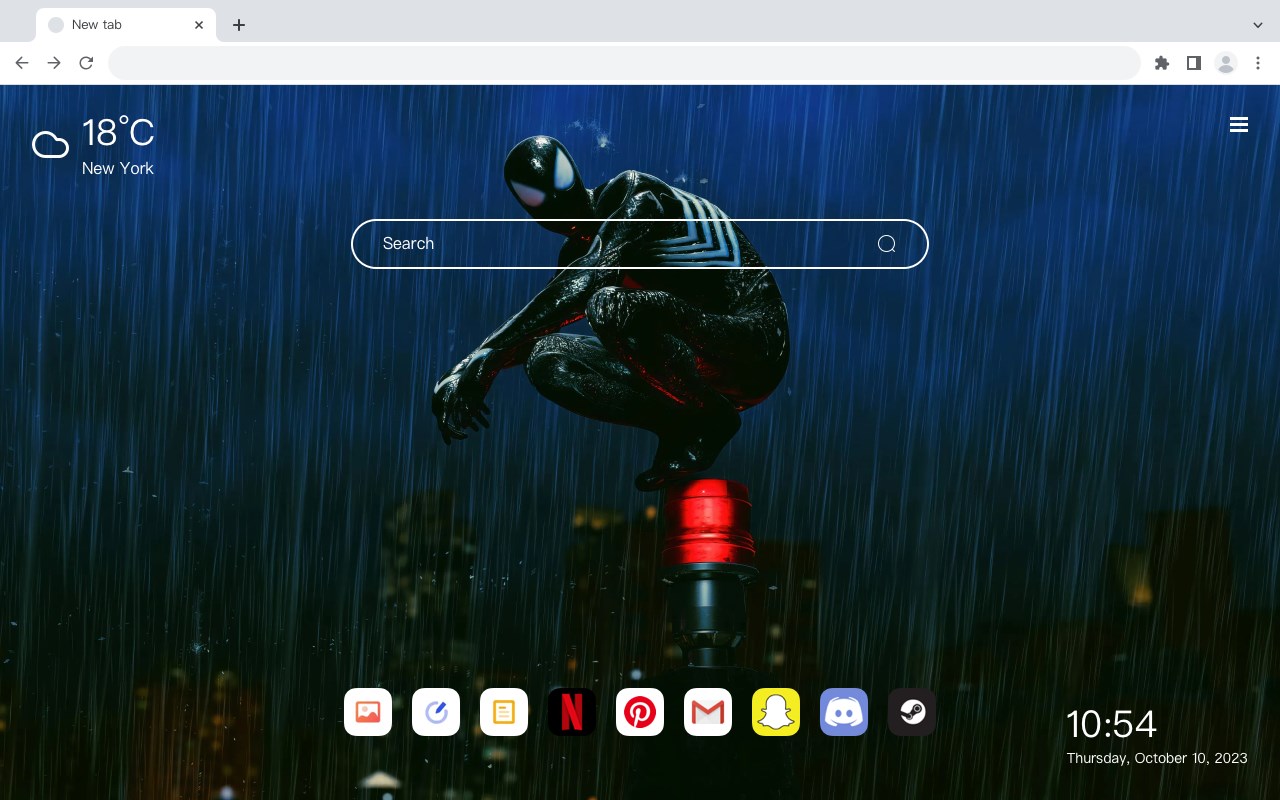
Task: Open the profile avatar menu
Action: [x=1226, y=63]
